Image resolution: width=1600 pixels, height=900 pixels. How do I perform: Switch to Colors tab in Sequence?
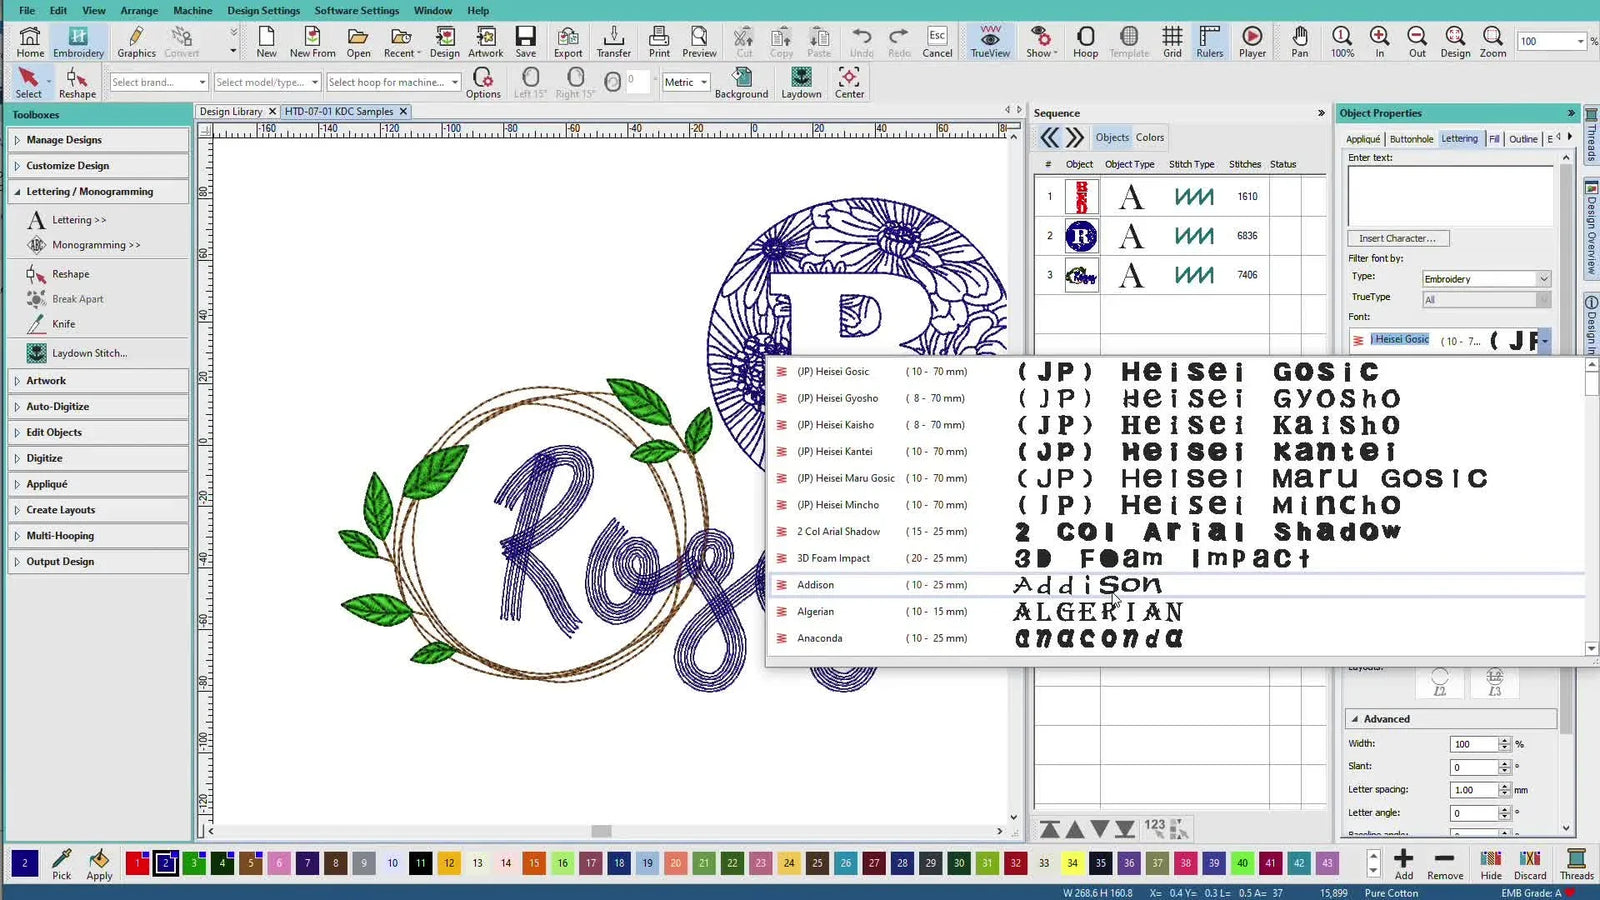pyautogui.click(x=1149, y=138)
